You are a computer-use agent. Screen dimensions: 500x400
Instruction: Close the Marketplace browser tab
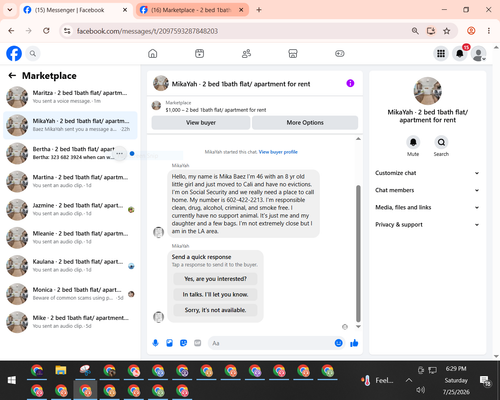pyautogui.click(x=241, y=10)
